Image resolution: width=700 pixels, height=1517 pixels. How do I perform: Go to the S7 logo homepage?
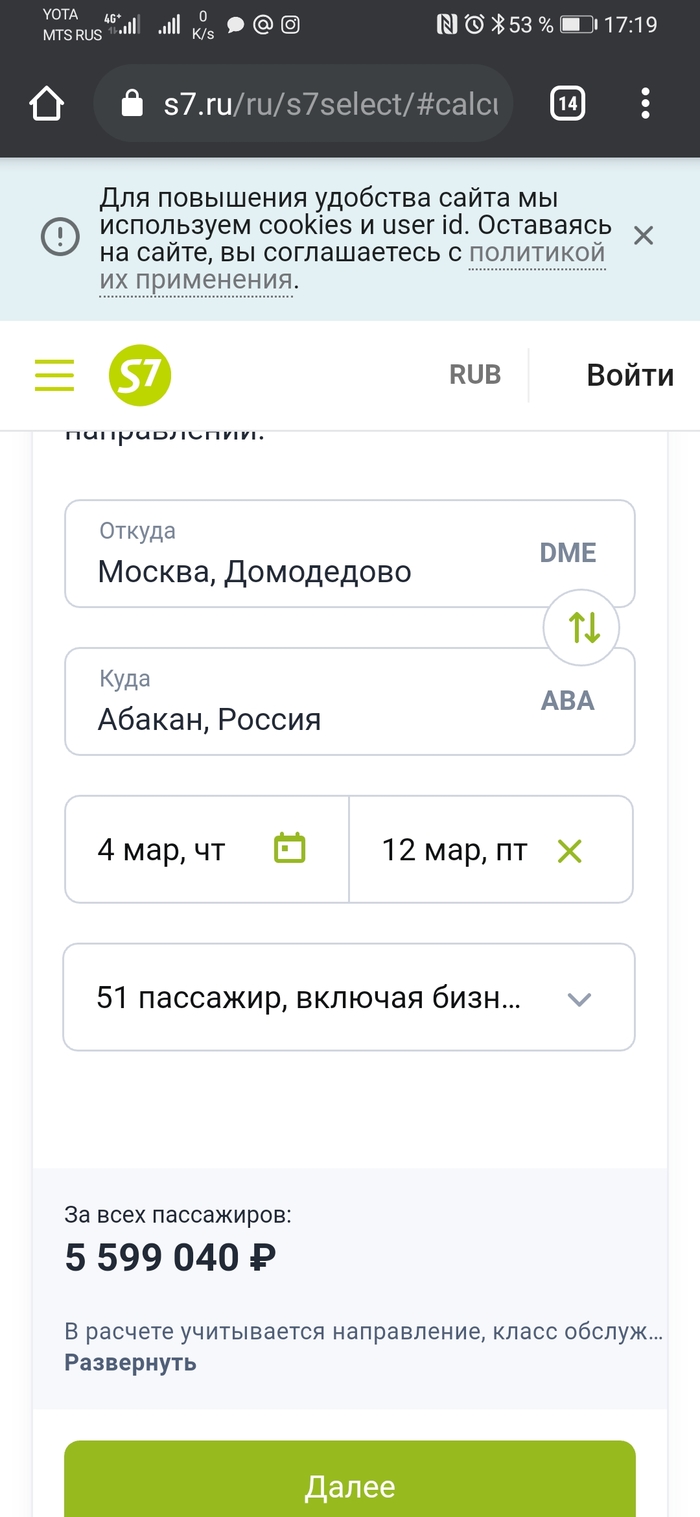click(x=140, y=375)
